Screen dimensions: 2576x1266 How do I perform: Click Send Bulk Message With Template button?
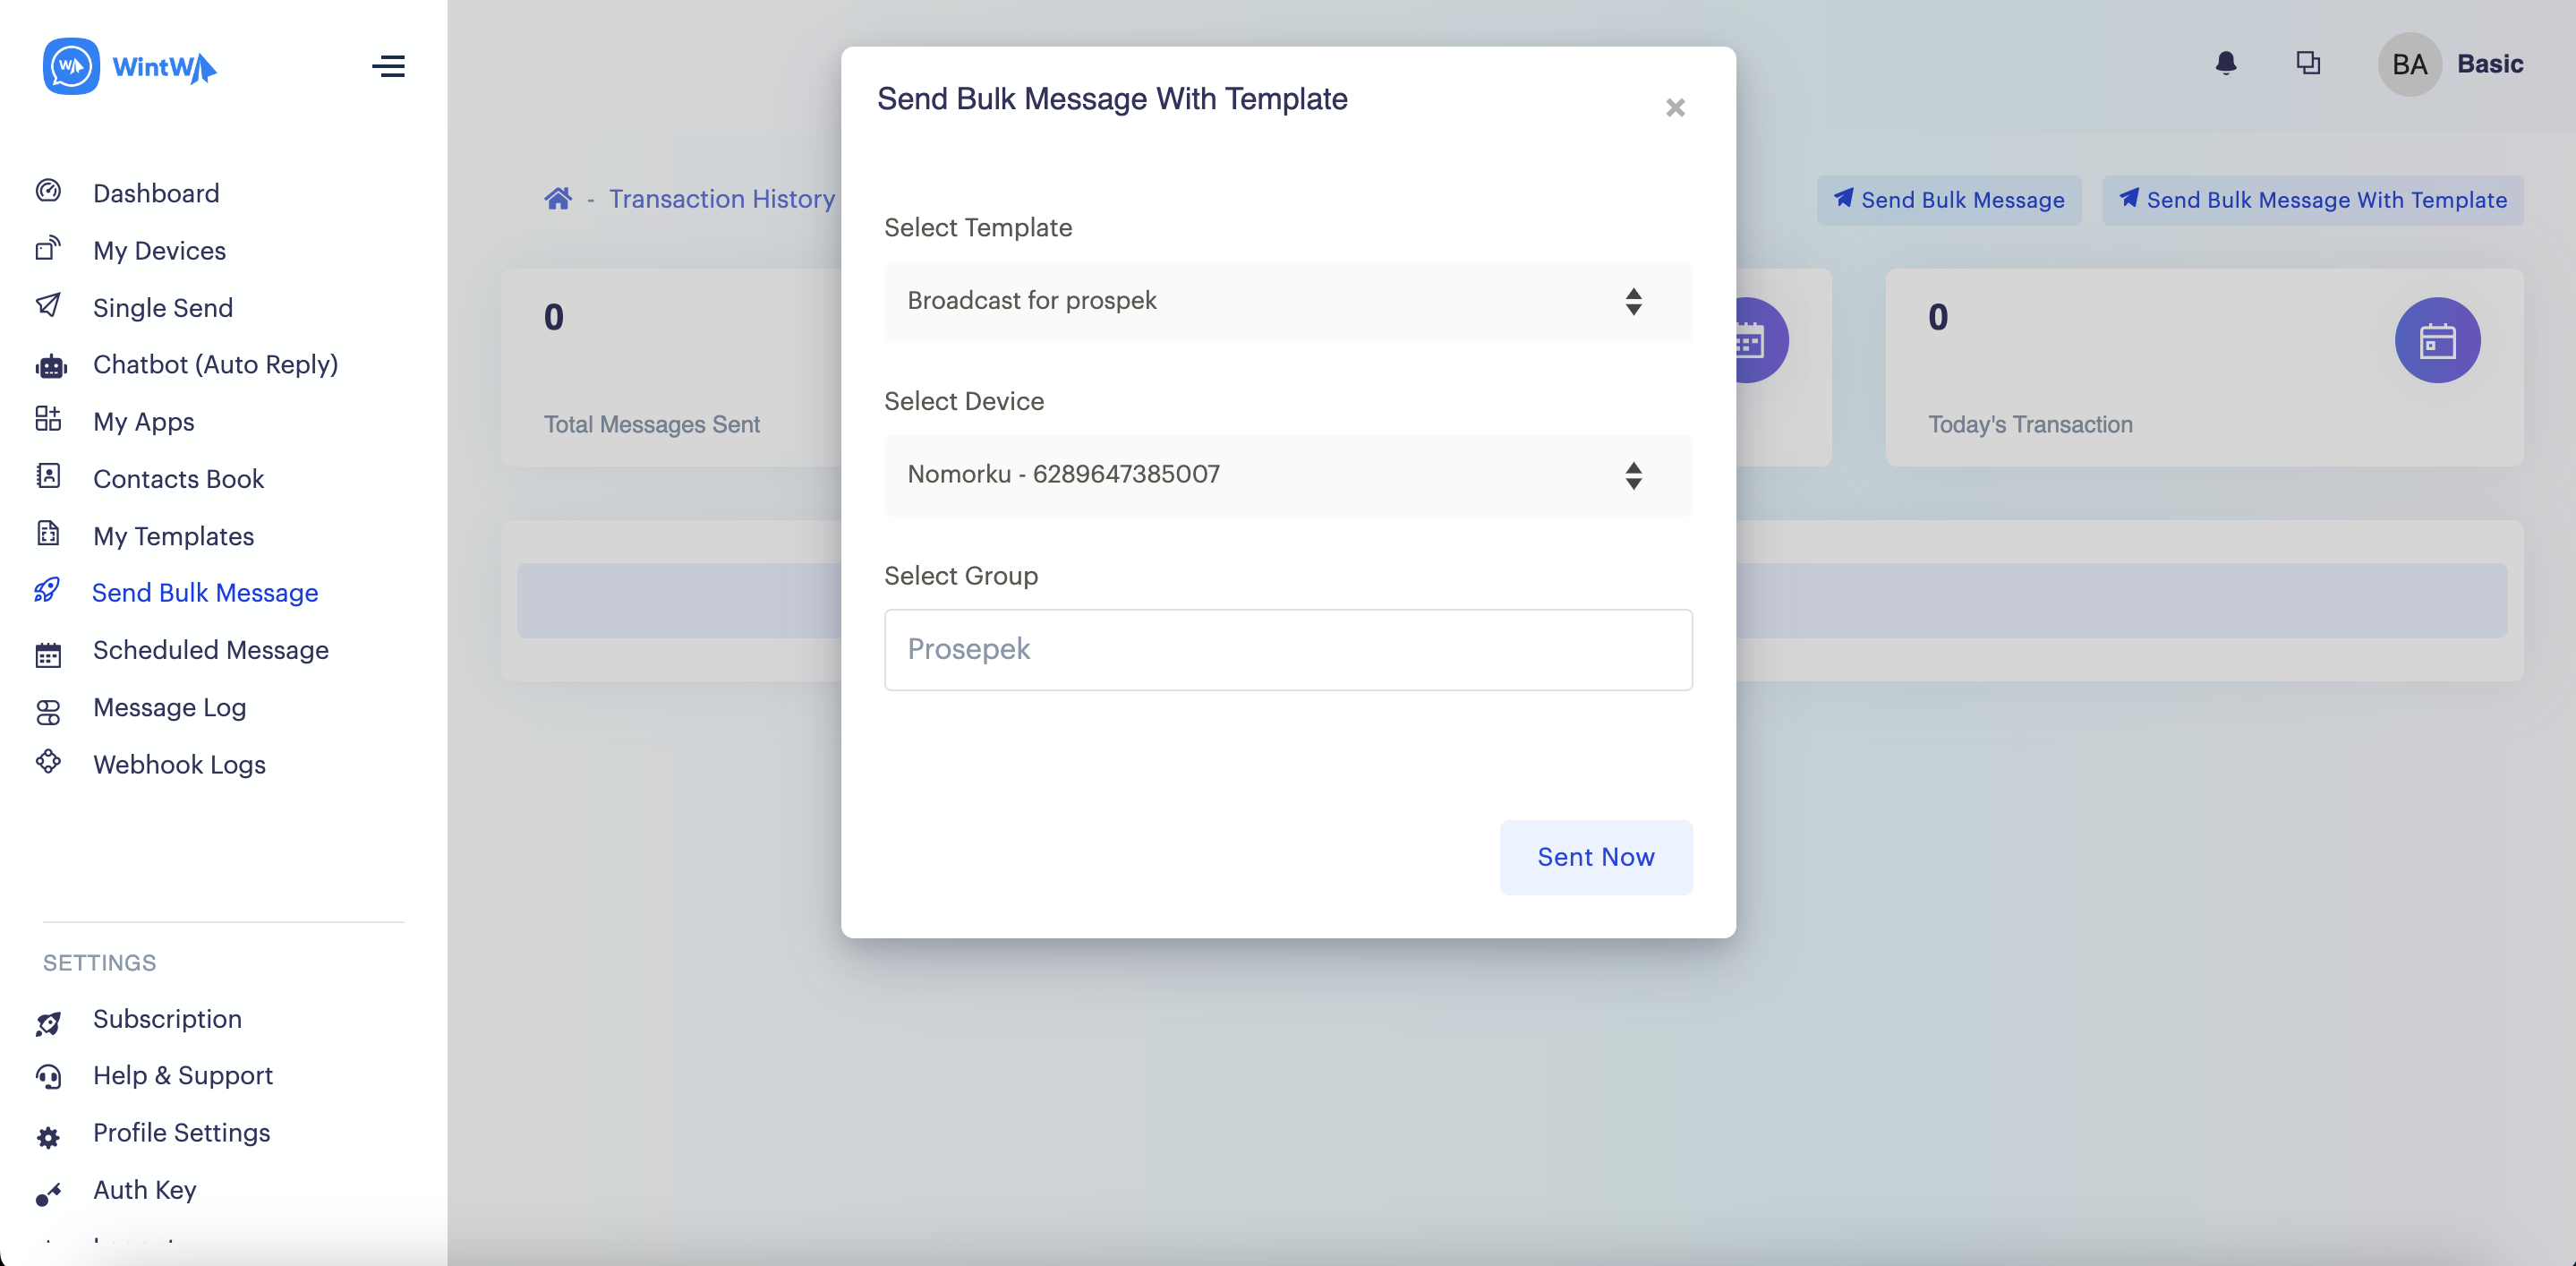[2312, 200]
